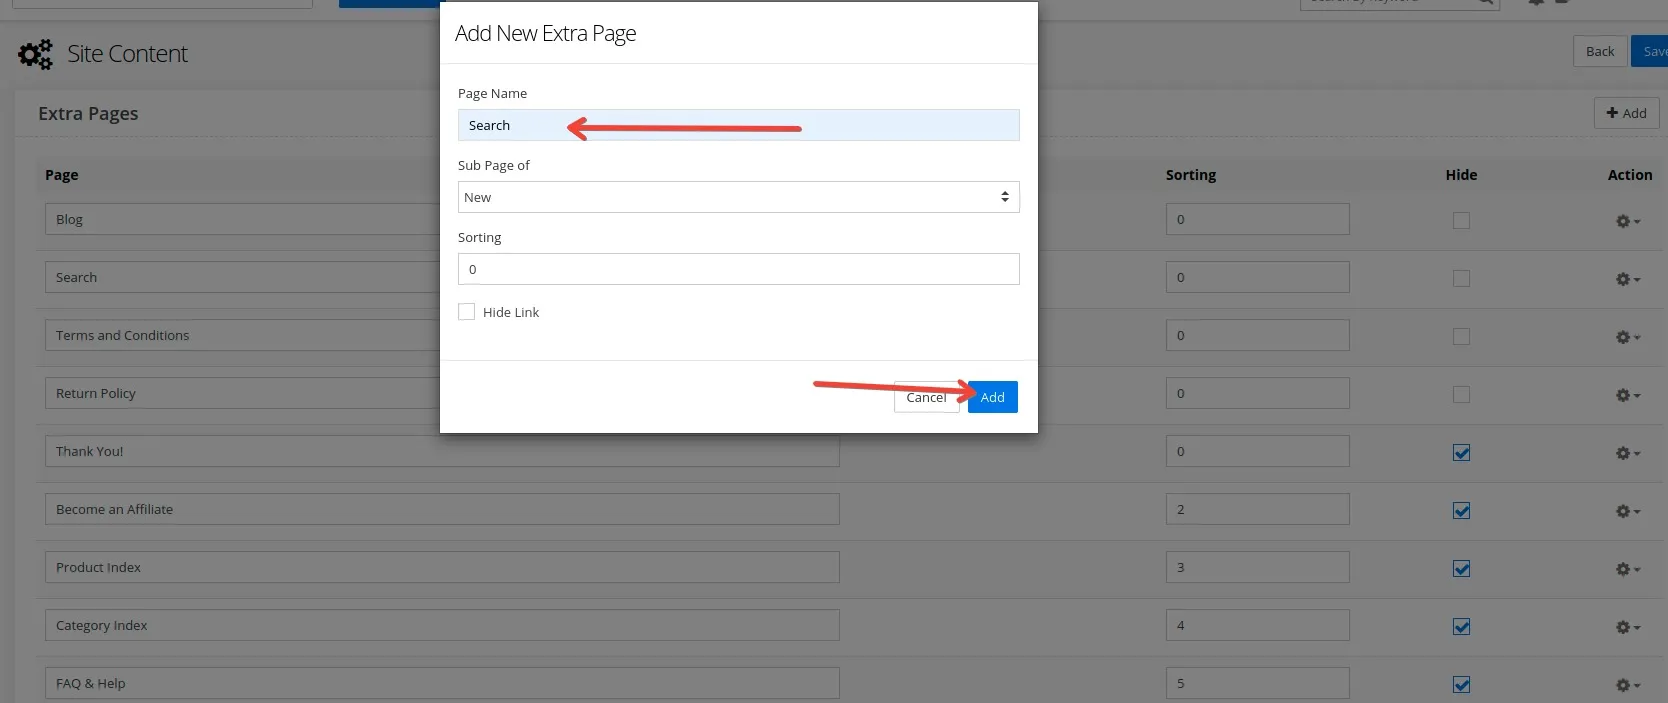Enable the Hide Link checkbox
Image resolution: width=1668 pixels, height=703 pixels.
pos(467,312)
